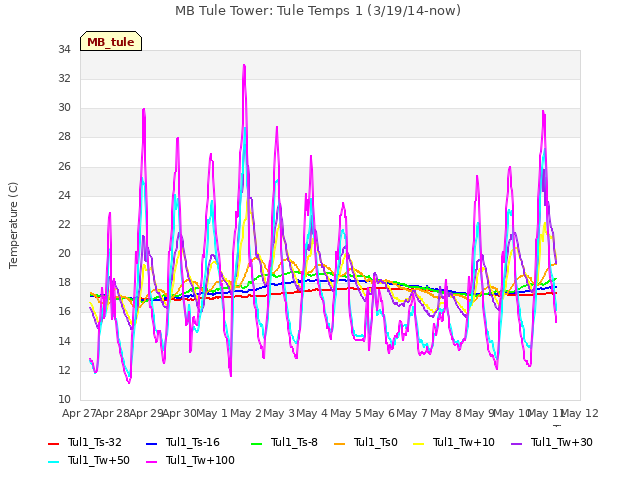Click the May 8 x-axis date label
Image resolution: width=640 pixels, height=480 pixels.
point(446,413)
